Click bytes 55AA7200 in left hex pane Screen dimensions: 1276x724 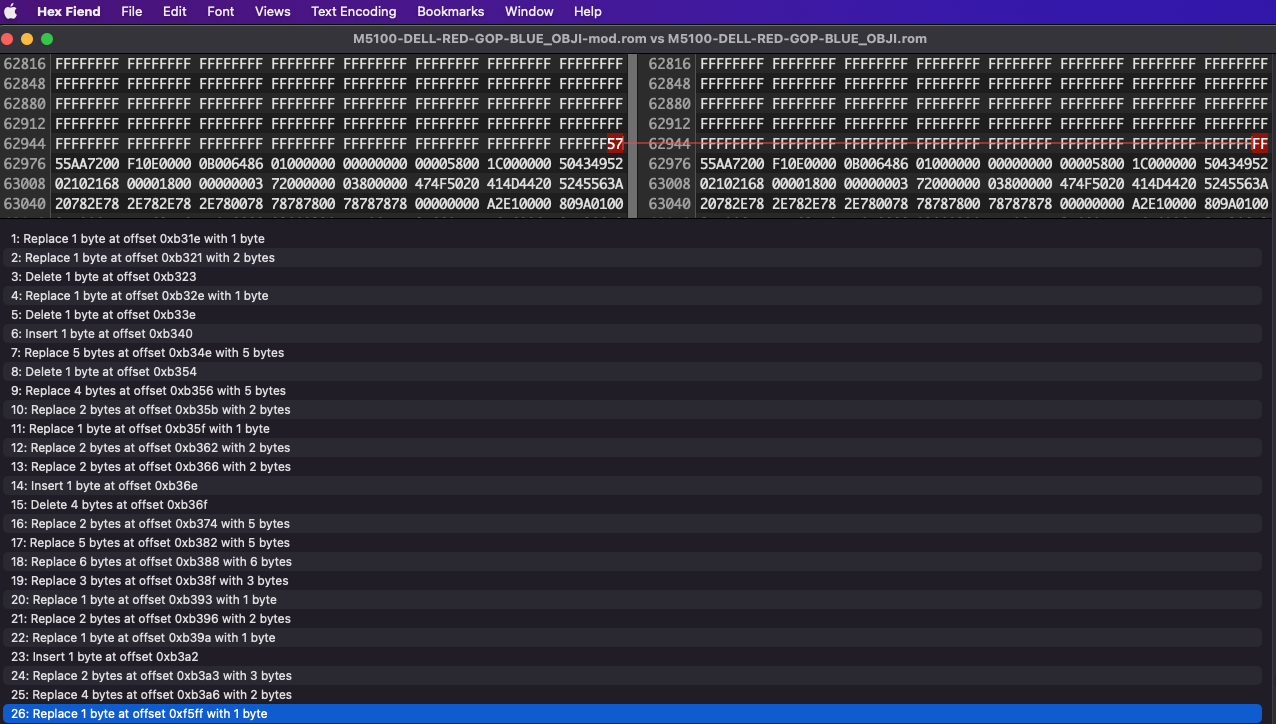tap(87, 164)
